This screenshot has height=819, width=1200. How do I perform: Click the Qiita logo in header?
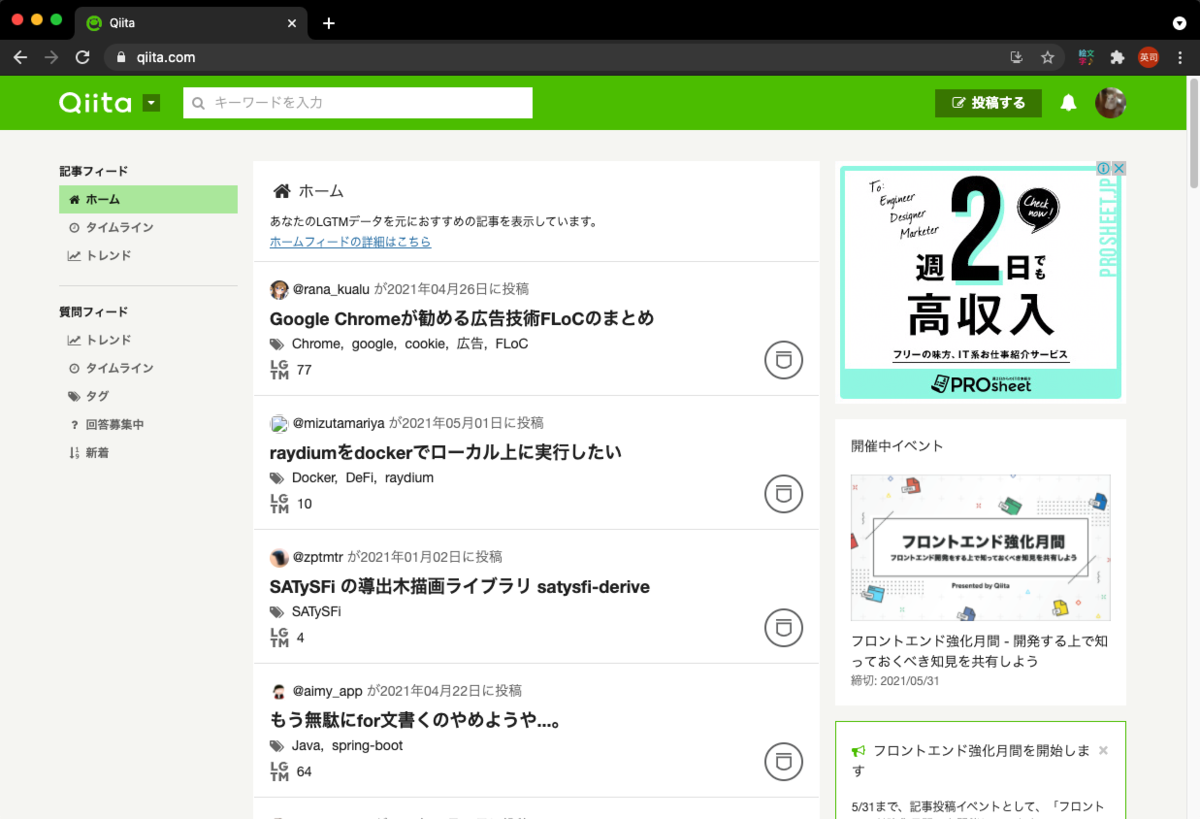tap(95, 102)
